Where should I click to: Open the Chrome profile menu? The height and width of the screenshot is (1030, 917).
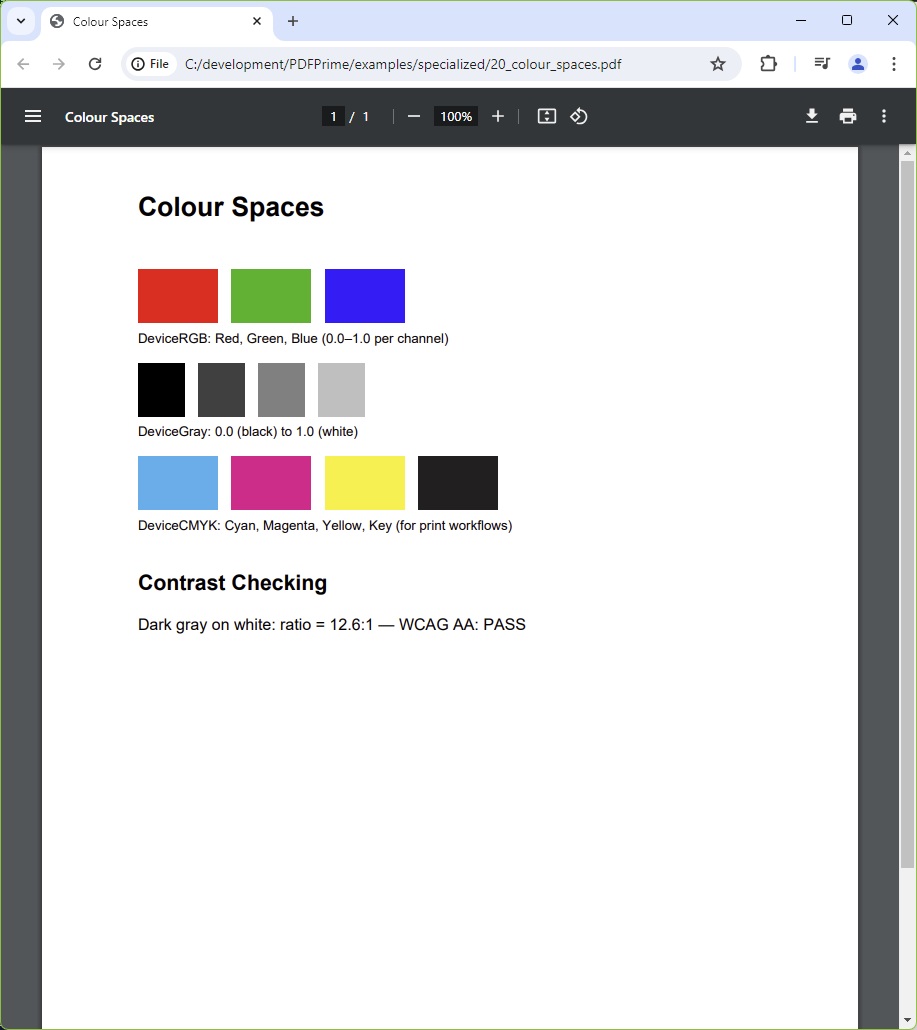[x=857, y=63]
